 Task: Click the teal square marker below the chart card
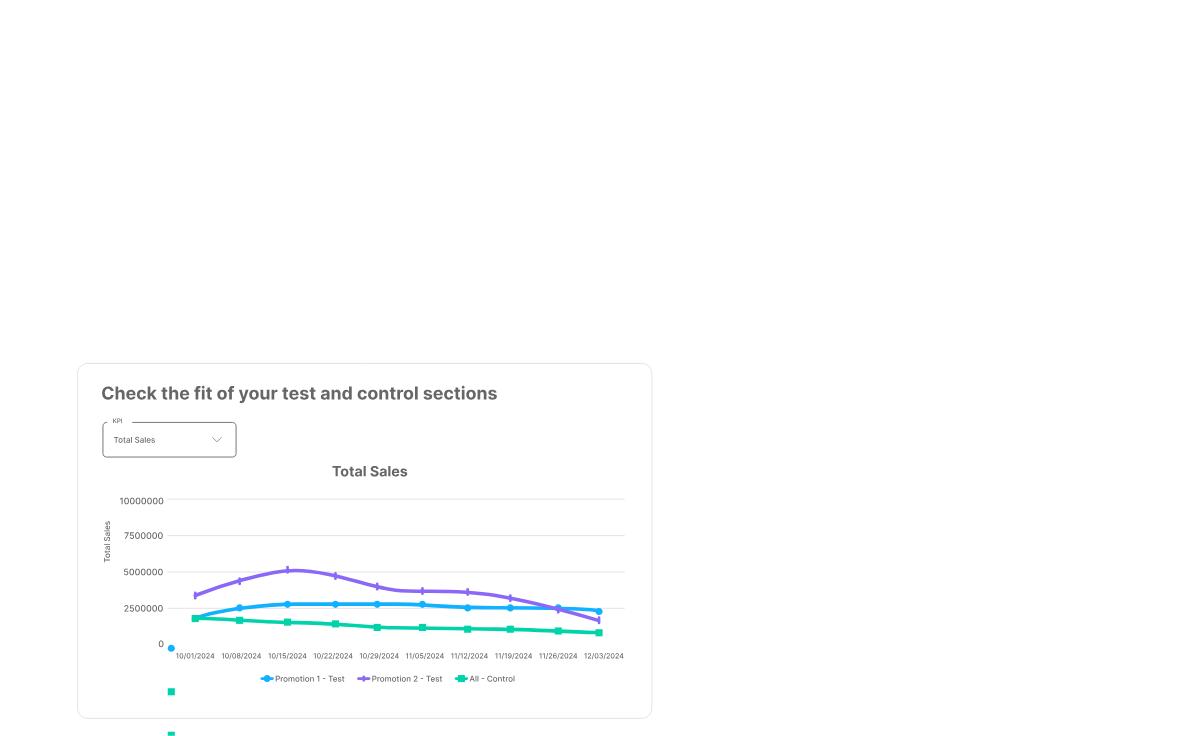pyautogui.click(x=170, y=691)
